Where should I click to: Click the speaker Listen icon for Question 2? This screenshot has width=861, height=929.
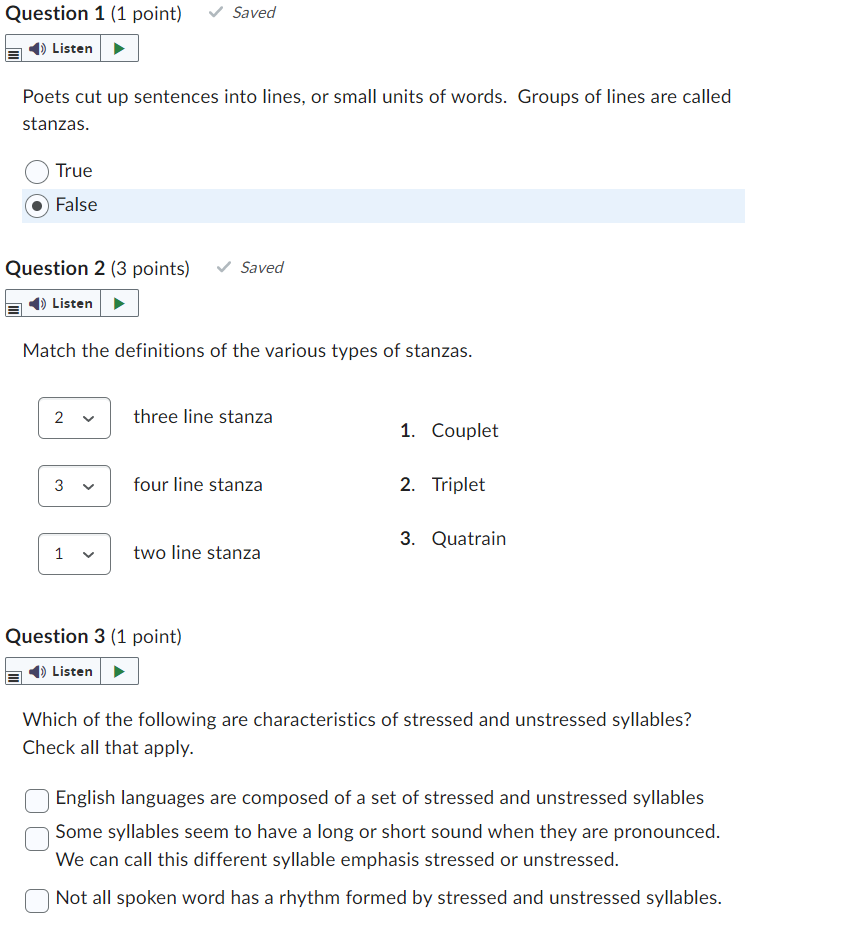37,303
